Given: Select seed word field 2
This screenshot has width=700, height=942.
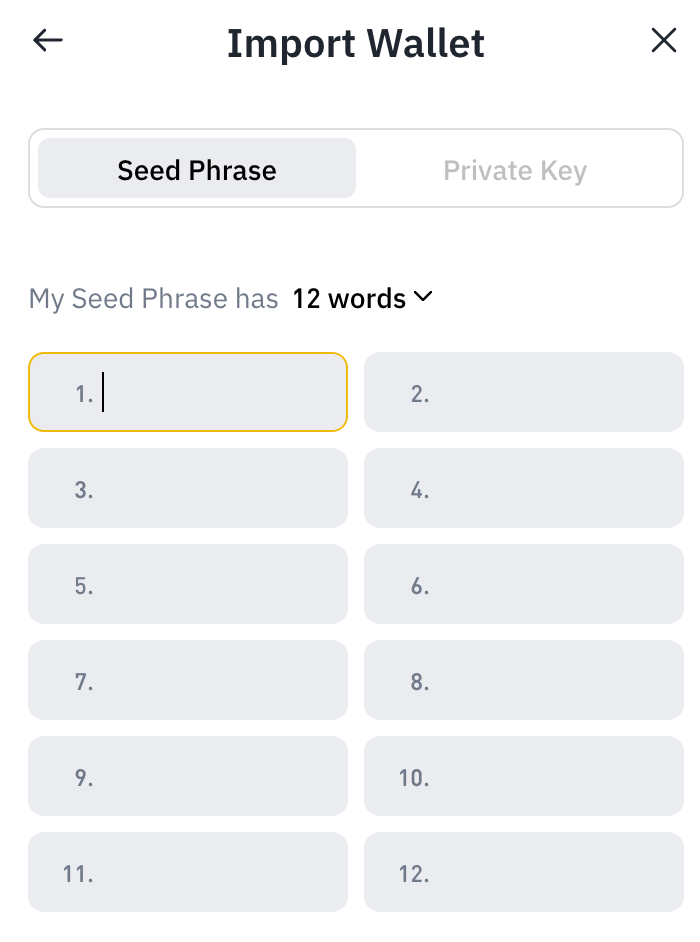Looking at the screenshot, I should (524, 392).
